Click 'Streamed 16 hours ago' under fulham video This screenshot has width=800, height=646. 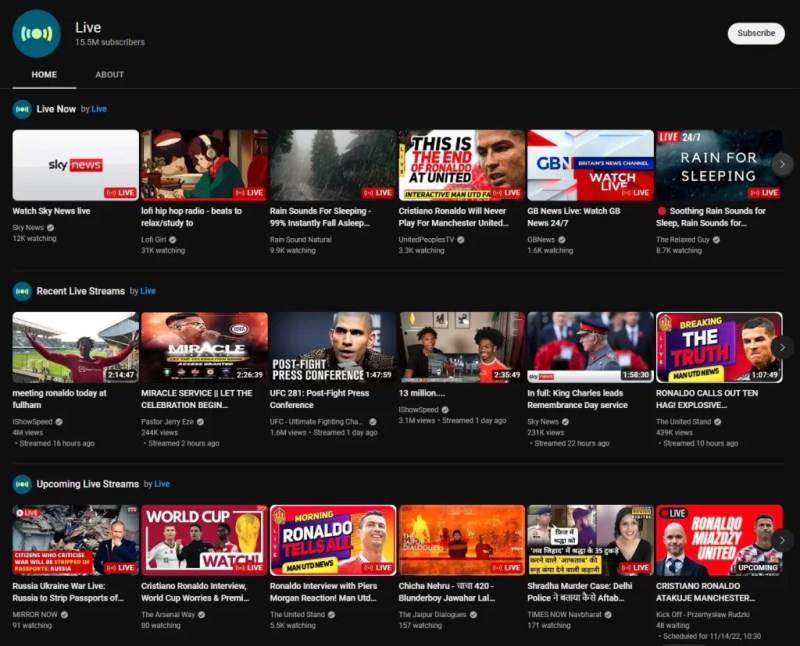click(x=57, y=443)
